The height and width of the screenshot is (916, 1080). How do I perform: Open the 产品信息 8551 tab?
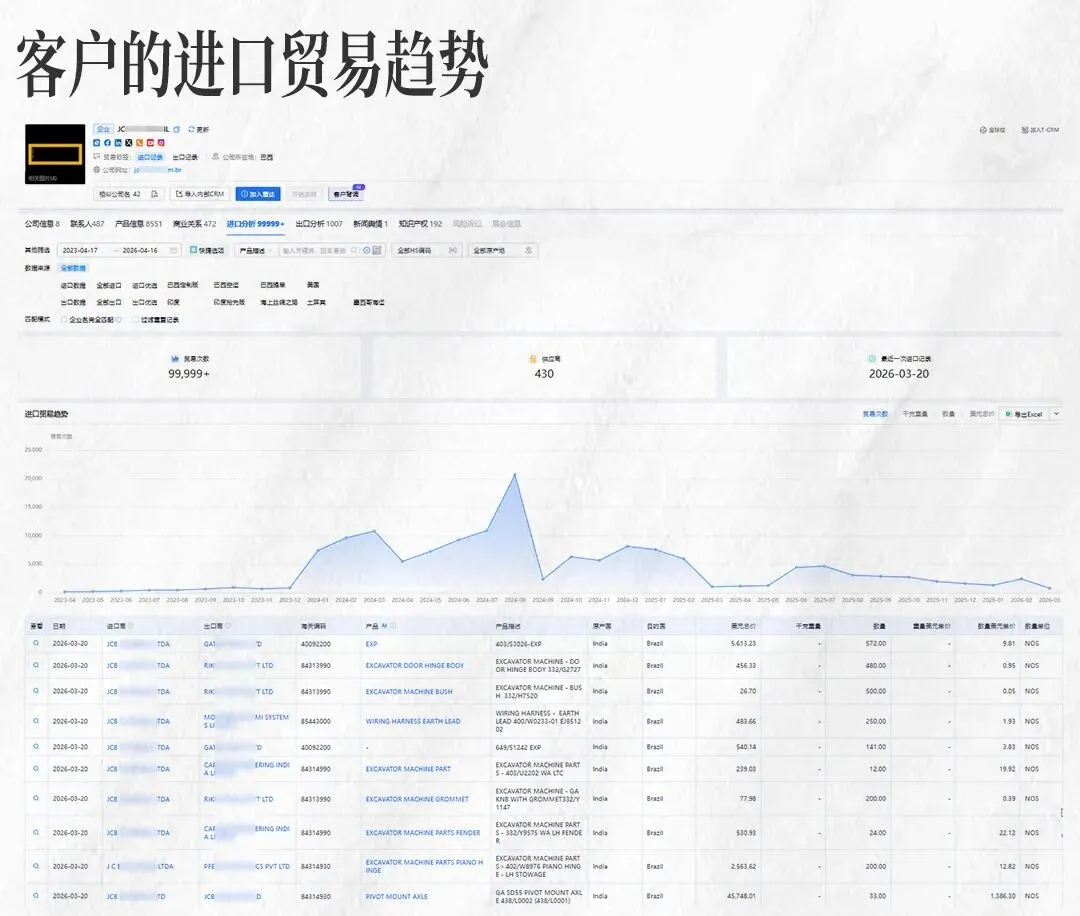[138, 224]
